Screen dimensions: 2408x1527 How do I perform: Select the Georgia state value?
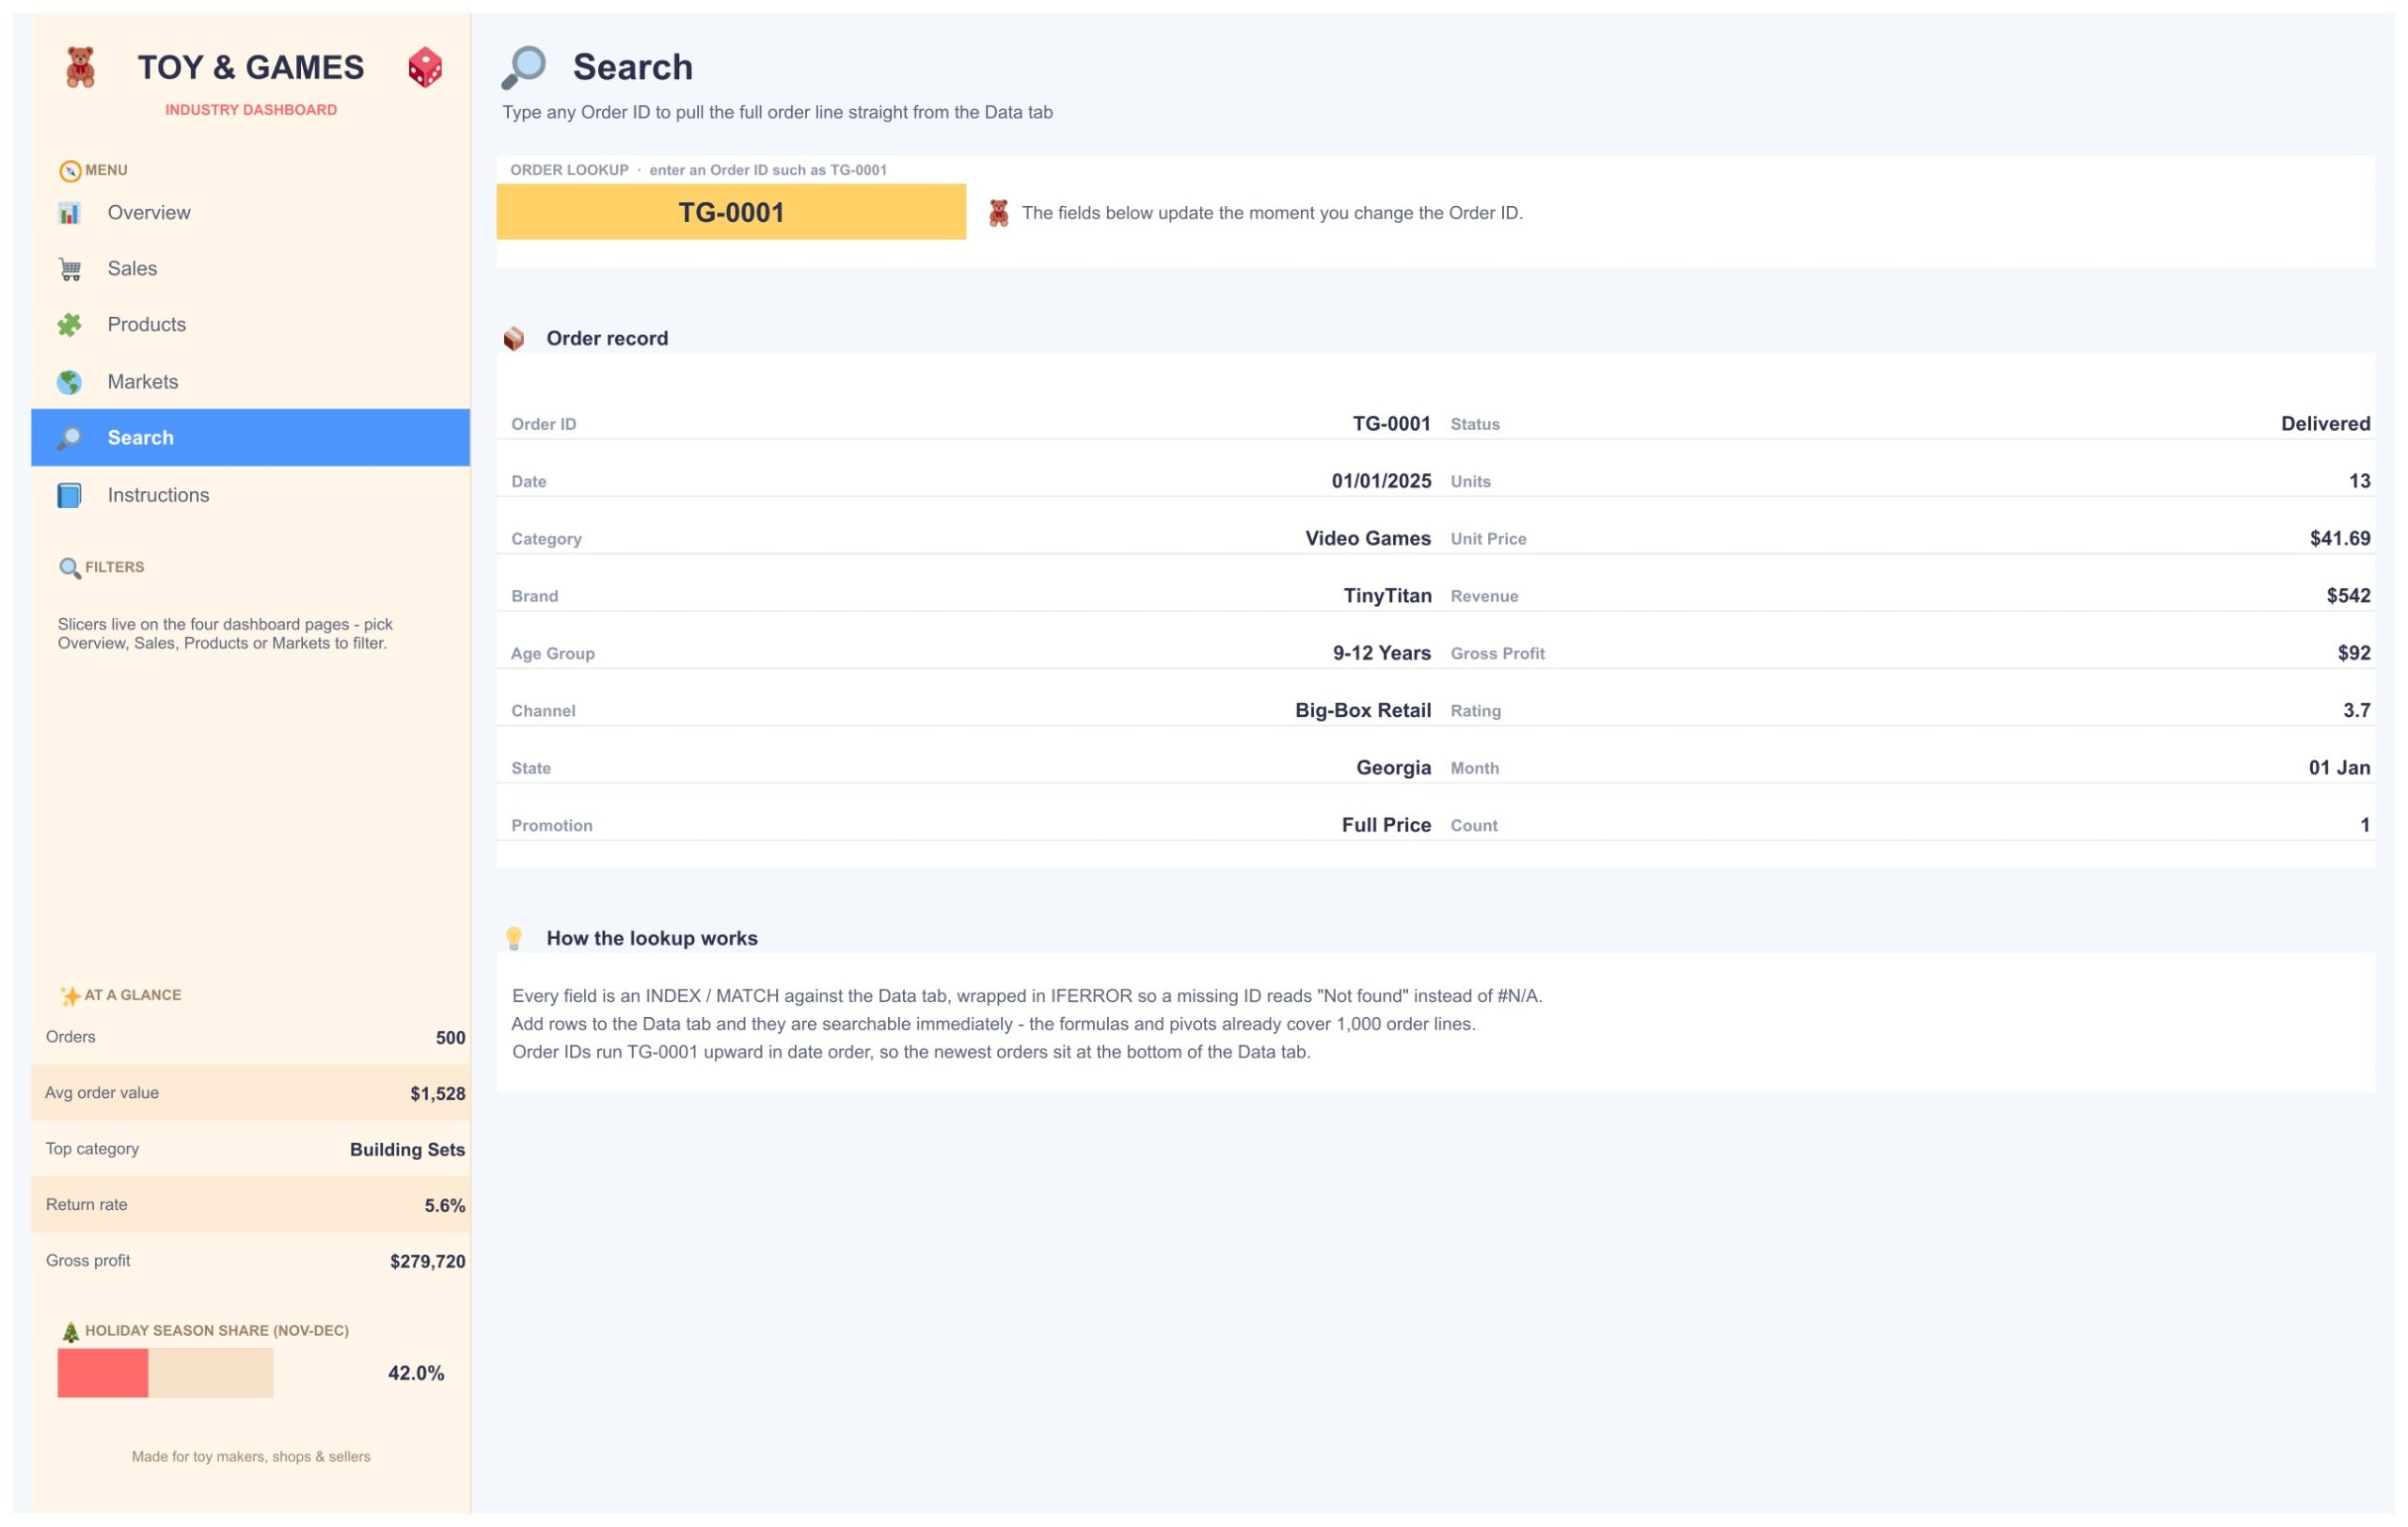(x=1394, y=768)
